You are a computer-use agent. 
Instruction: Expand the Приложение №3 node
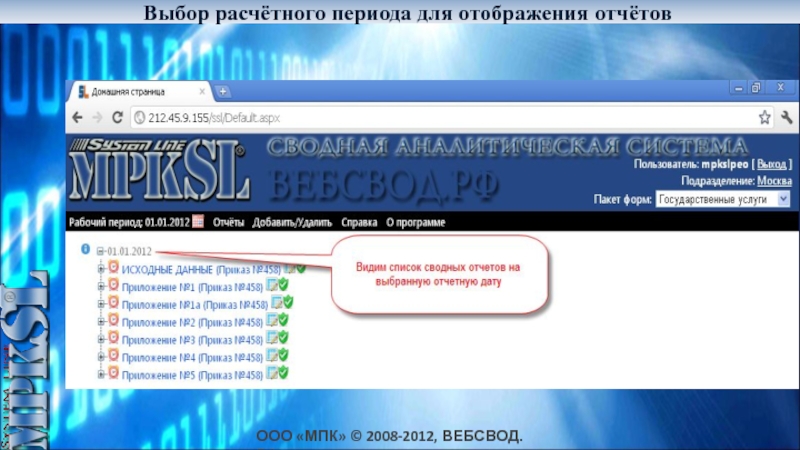click(x=101, y=339)
